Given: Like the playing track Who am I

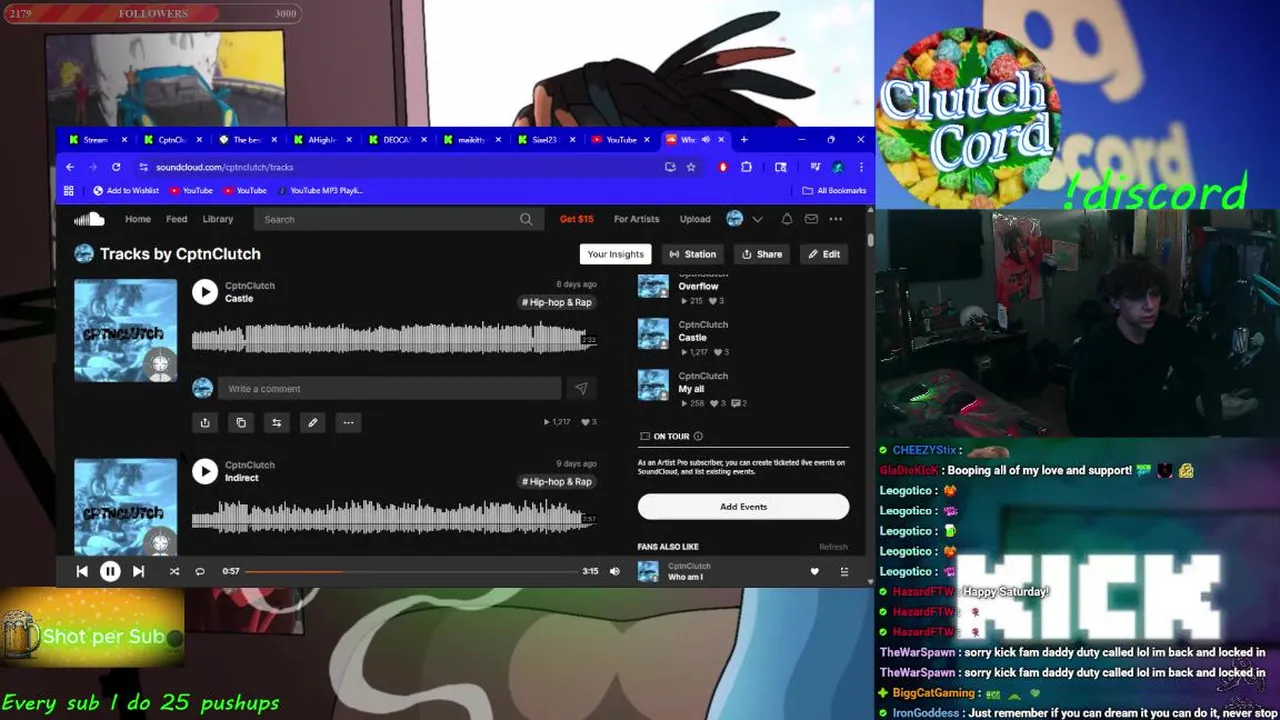Looking at the screenshot, I should coord(814,571).
